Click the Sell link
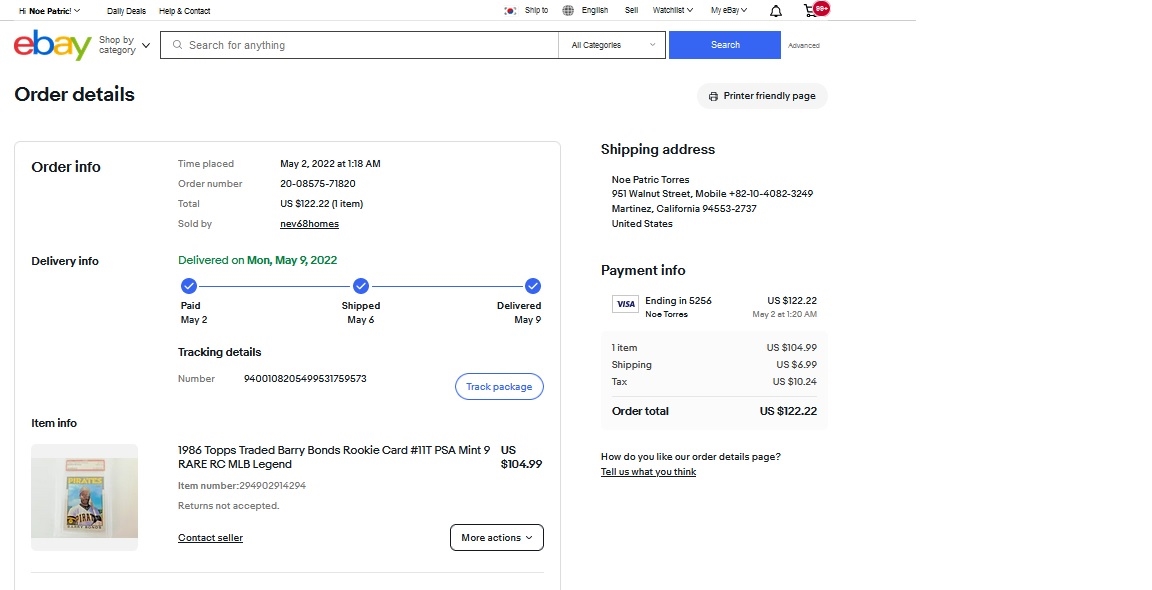 point(631,10)
